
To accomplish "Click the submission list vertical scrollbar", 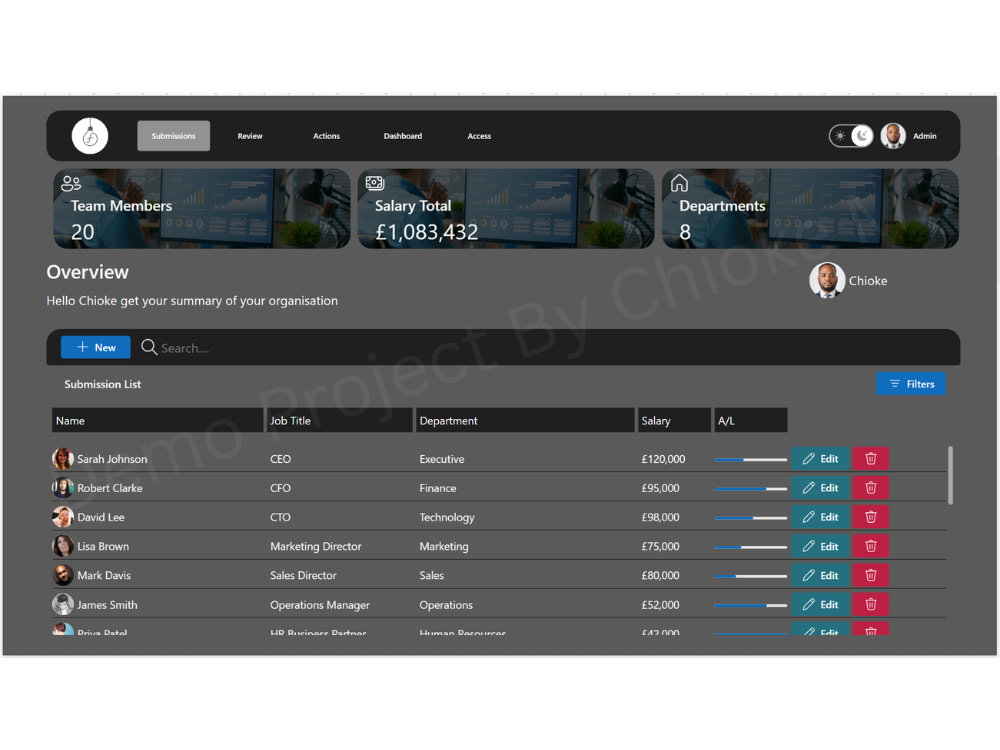I will (x=950, y=475).
